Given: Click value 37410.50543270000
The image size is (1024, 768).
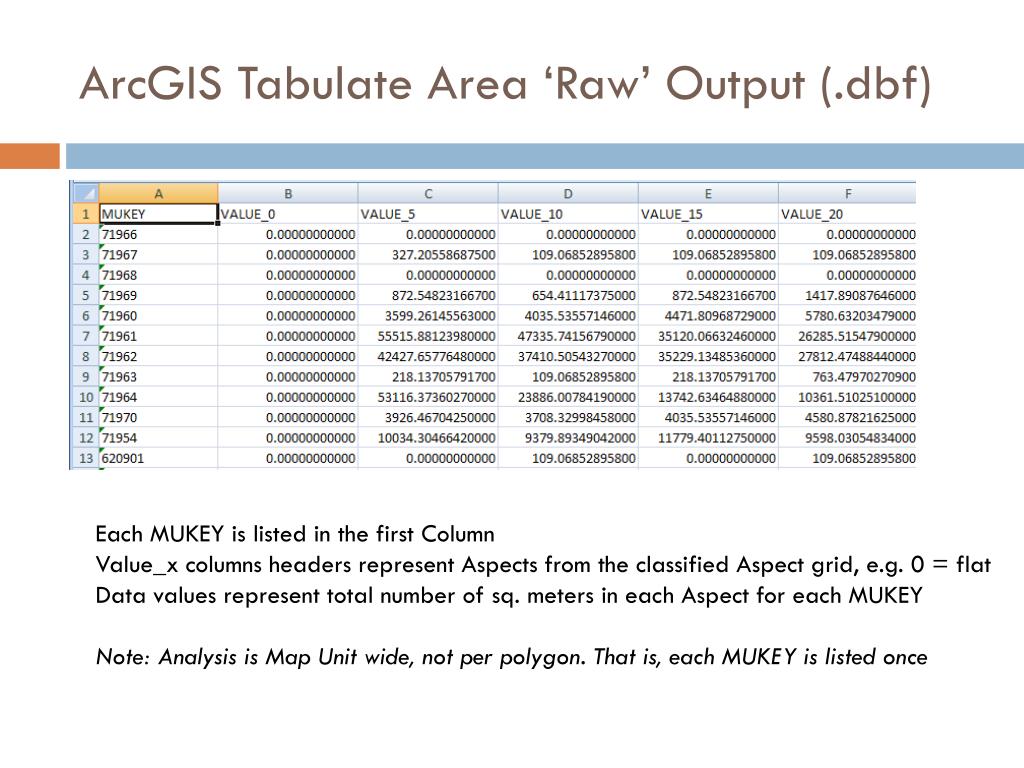Looking at the screenshot, I should pos(568,357).
